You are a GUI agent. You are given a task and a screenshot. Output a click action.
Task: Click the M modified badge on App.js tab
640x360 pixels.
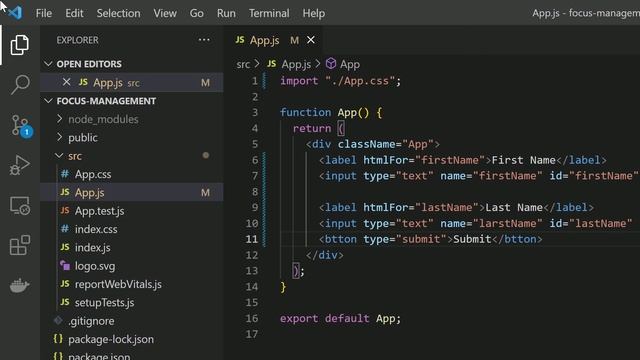pos(294,40)
